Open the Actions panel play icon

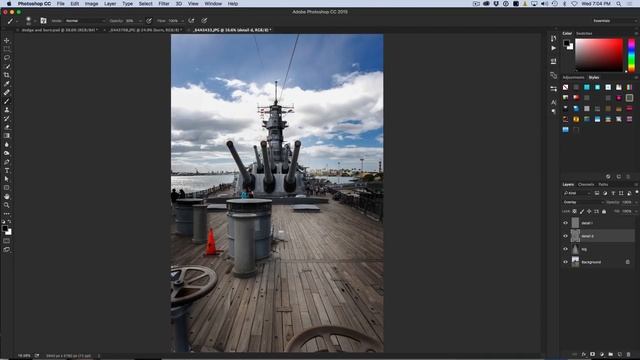point(553,48)
